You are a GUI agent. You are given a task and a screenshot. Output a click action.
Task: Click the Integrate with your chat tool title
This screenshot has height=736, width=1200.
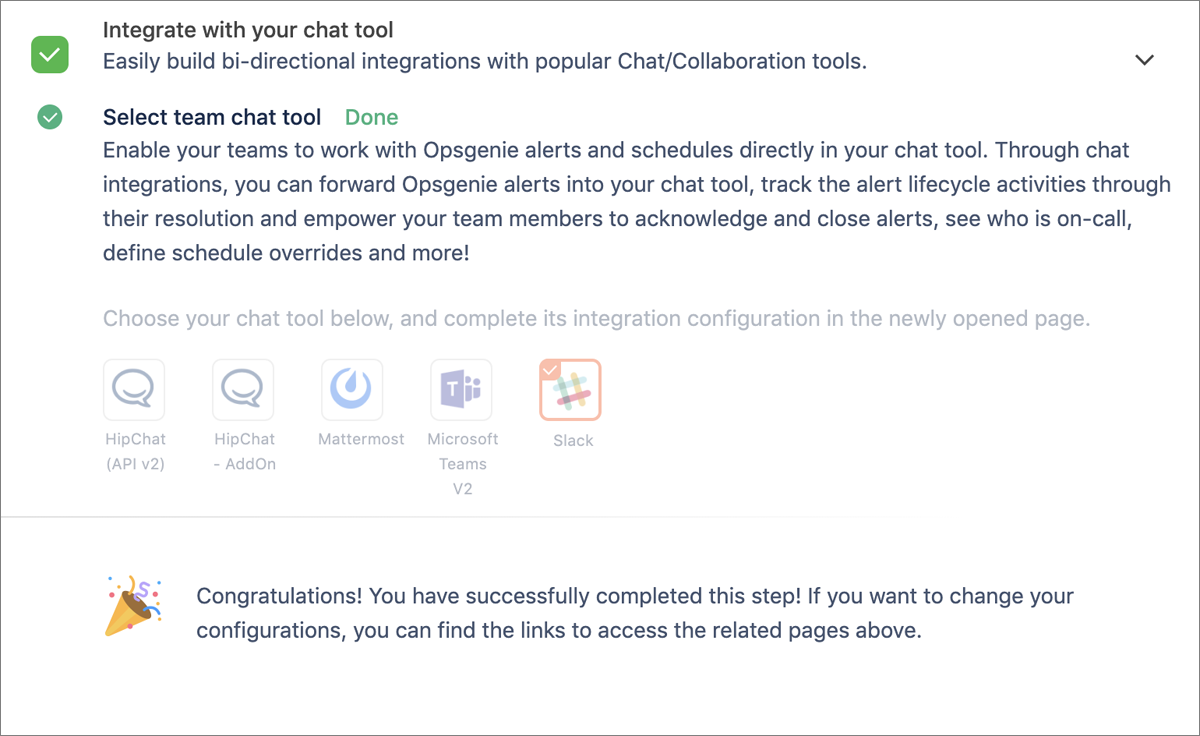click(248, 30)
